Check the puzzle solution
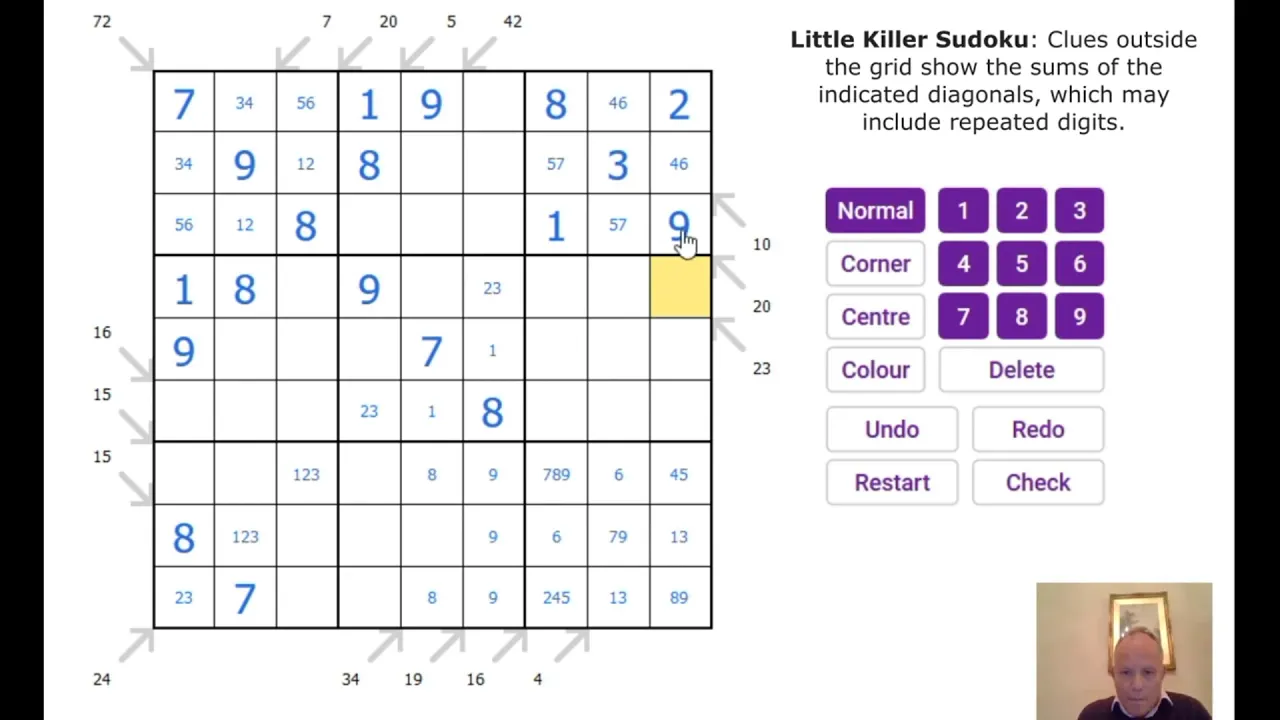This screenshot has height=720, width=1280. tap(1038, 483)
